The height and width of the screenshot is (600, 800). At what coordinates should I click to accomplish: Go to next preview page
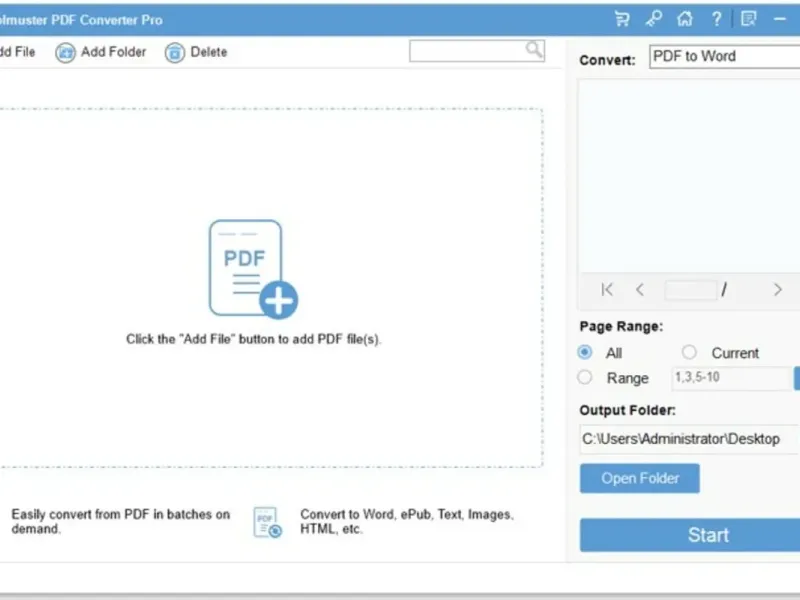[777, 290]
